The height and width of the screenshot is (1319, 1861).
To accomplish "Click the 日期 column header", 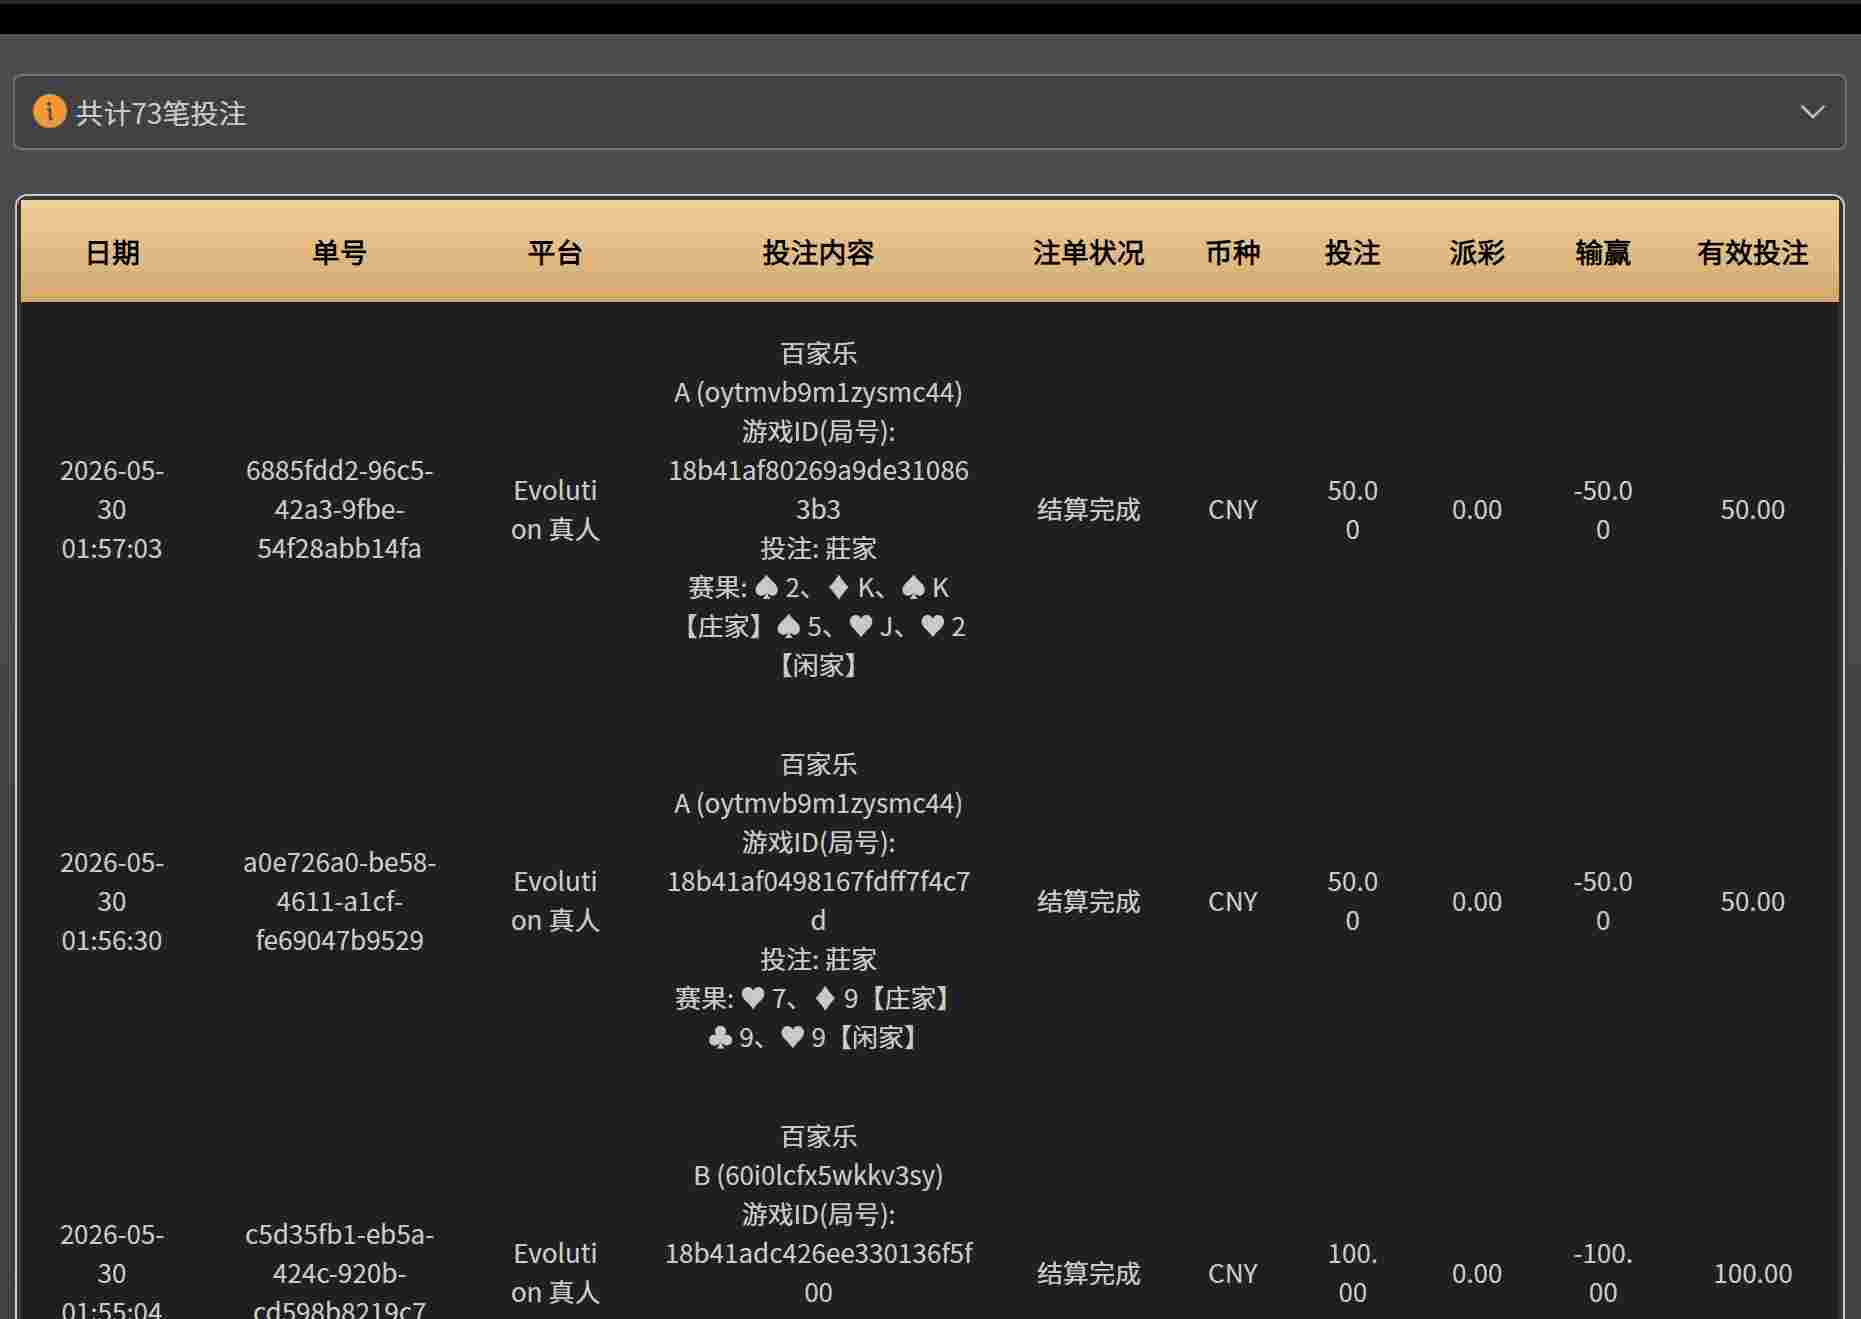I will 112,252.
